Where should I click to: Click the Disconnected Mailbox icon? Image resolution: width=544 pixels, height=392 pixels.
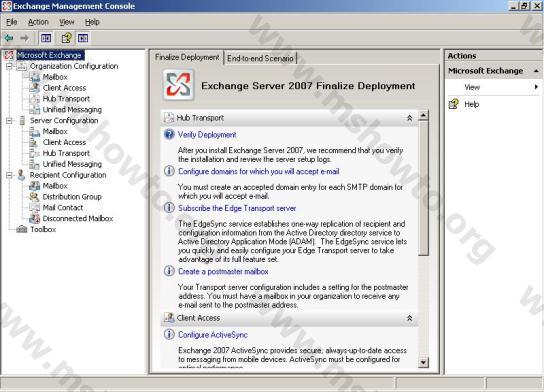coord(35,219)
